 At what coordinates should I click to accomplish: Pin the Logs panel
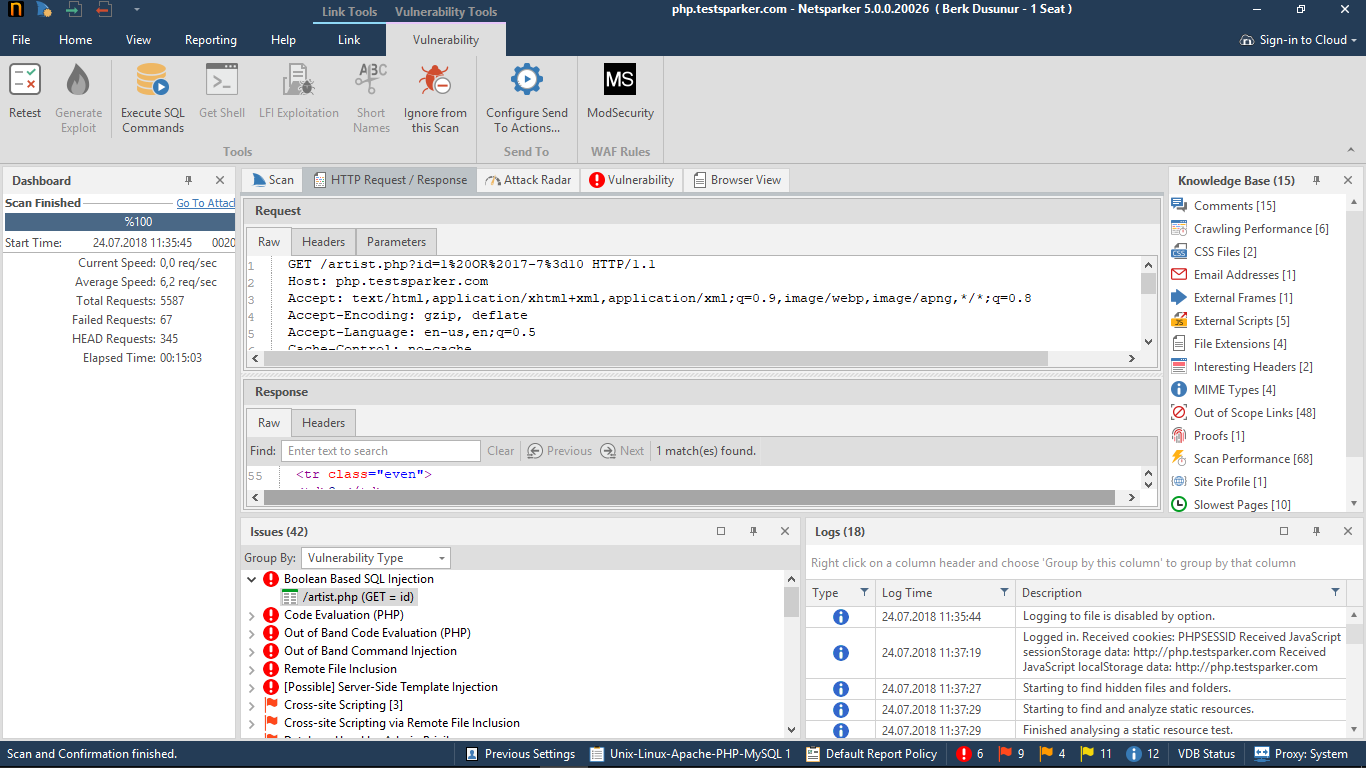point(1316,531)
